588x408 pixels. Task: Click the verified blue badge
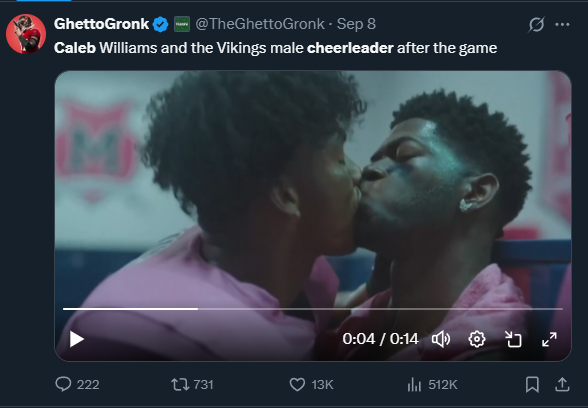[x=160, y=24]
